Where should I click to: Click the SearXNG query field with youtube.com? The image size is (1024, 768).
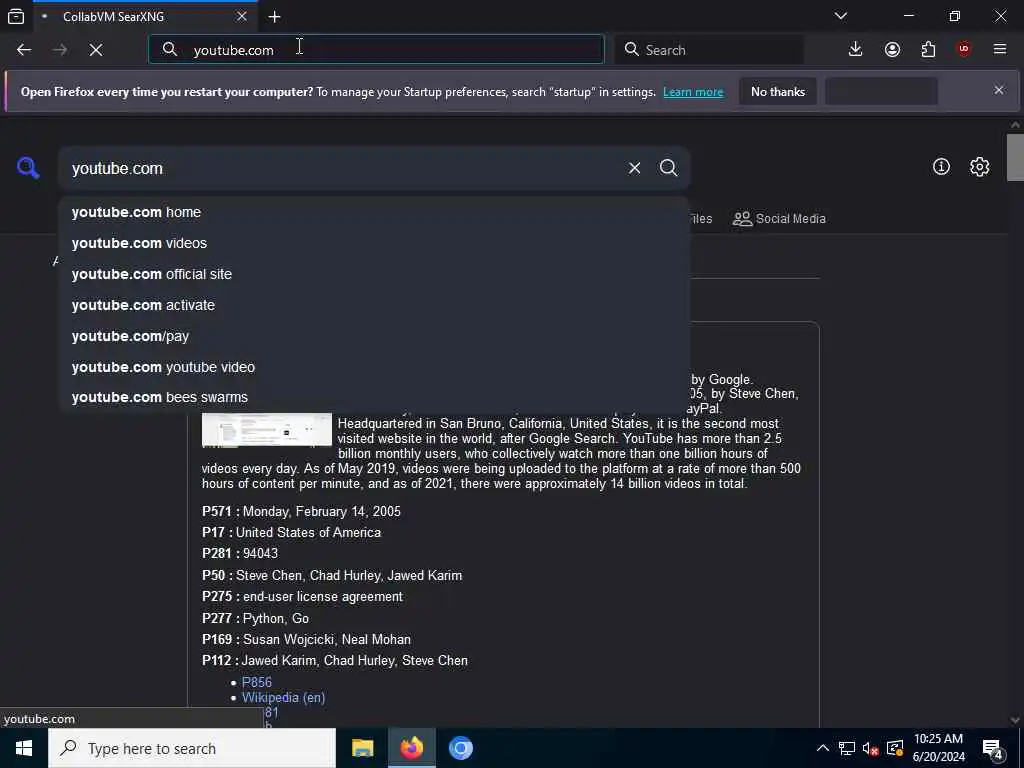[343, 168]
